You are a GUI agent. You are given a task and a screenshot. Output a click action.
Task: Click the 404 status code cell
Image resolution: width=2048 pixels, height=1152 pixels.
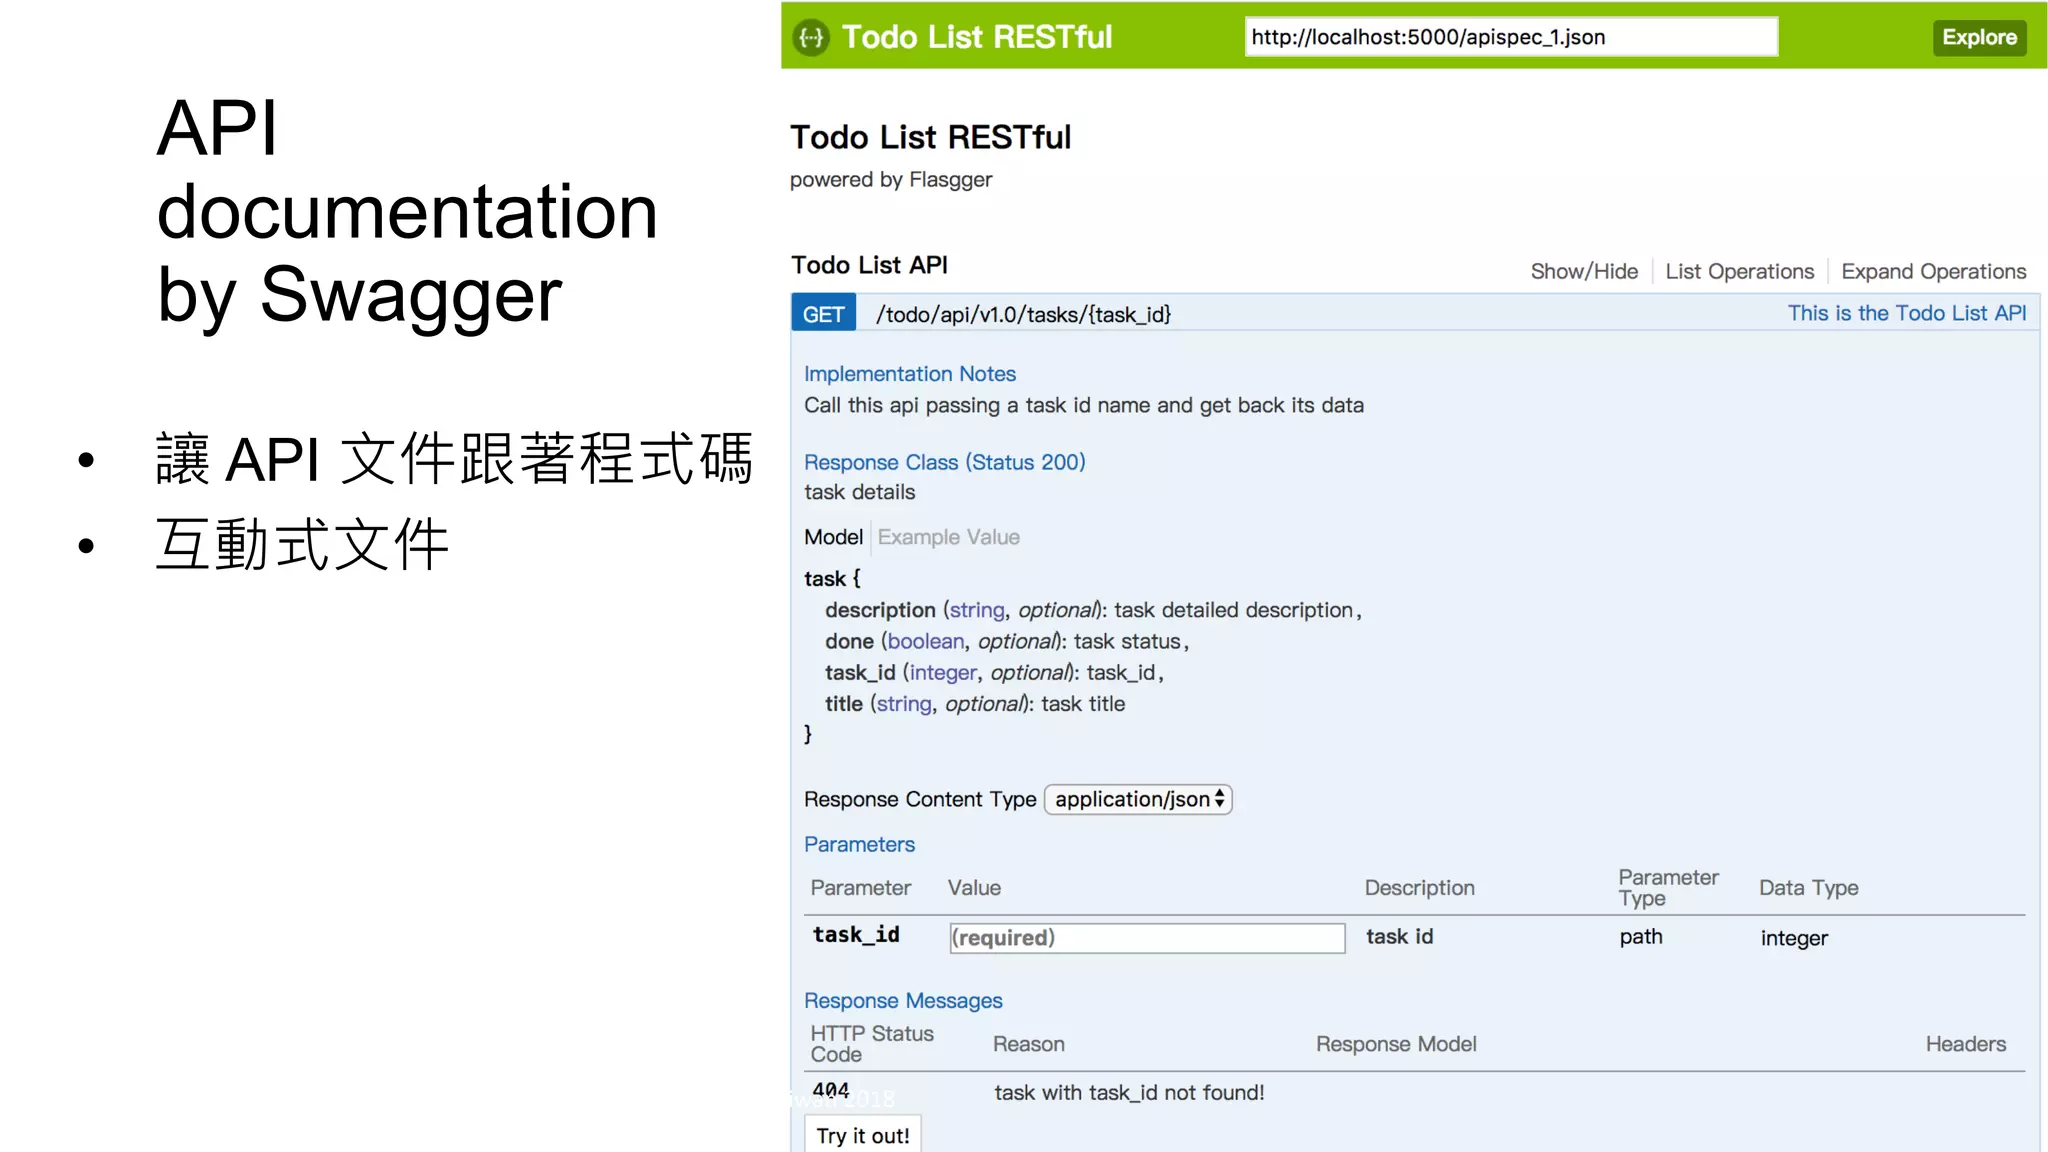click(x=830, y=1090)
